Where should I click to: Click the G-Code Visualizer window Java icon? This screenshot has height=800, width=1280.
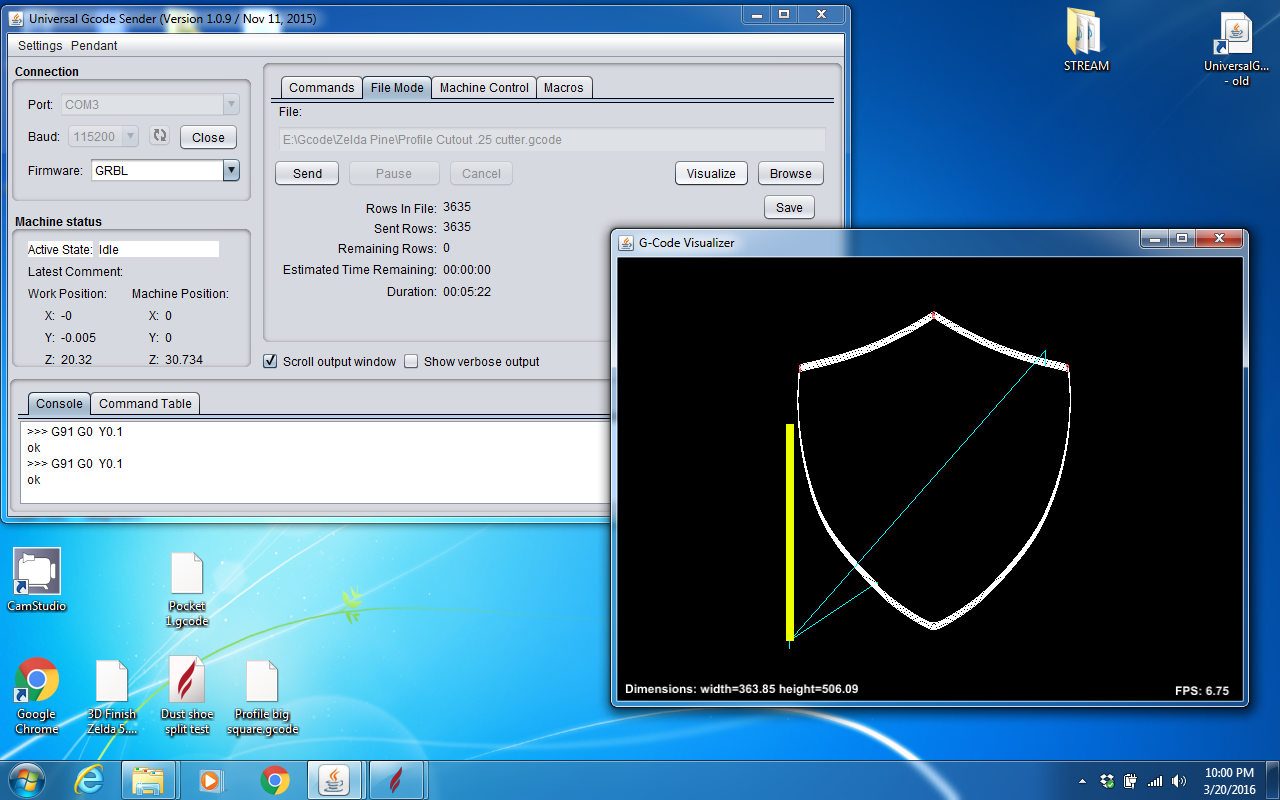[x=627, y=242]
